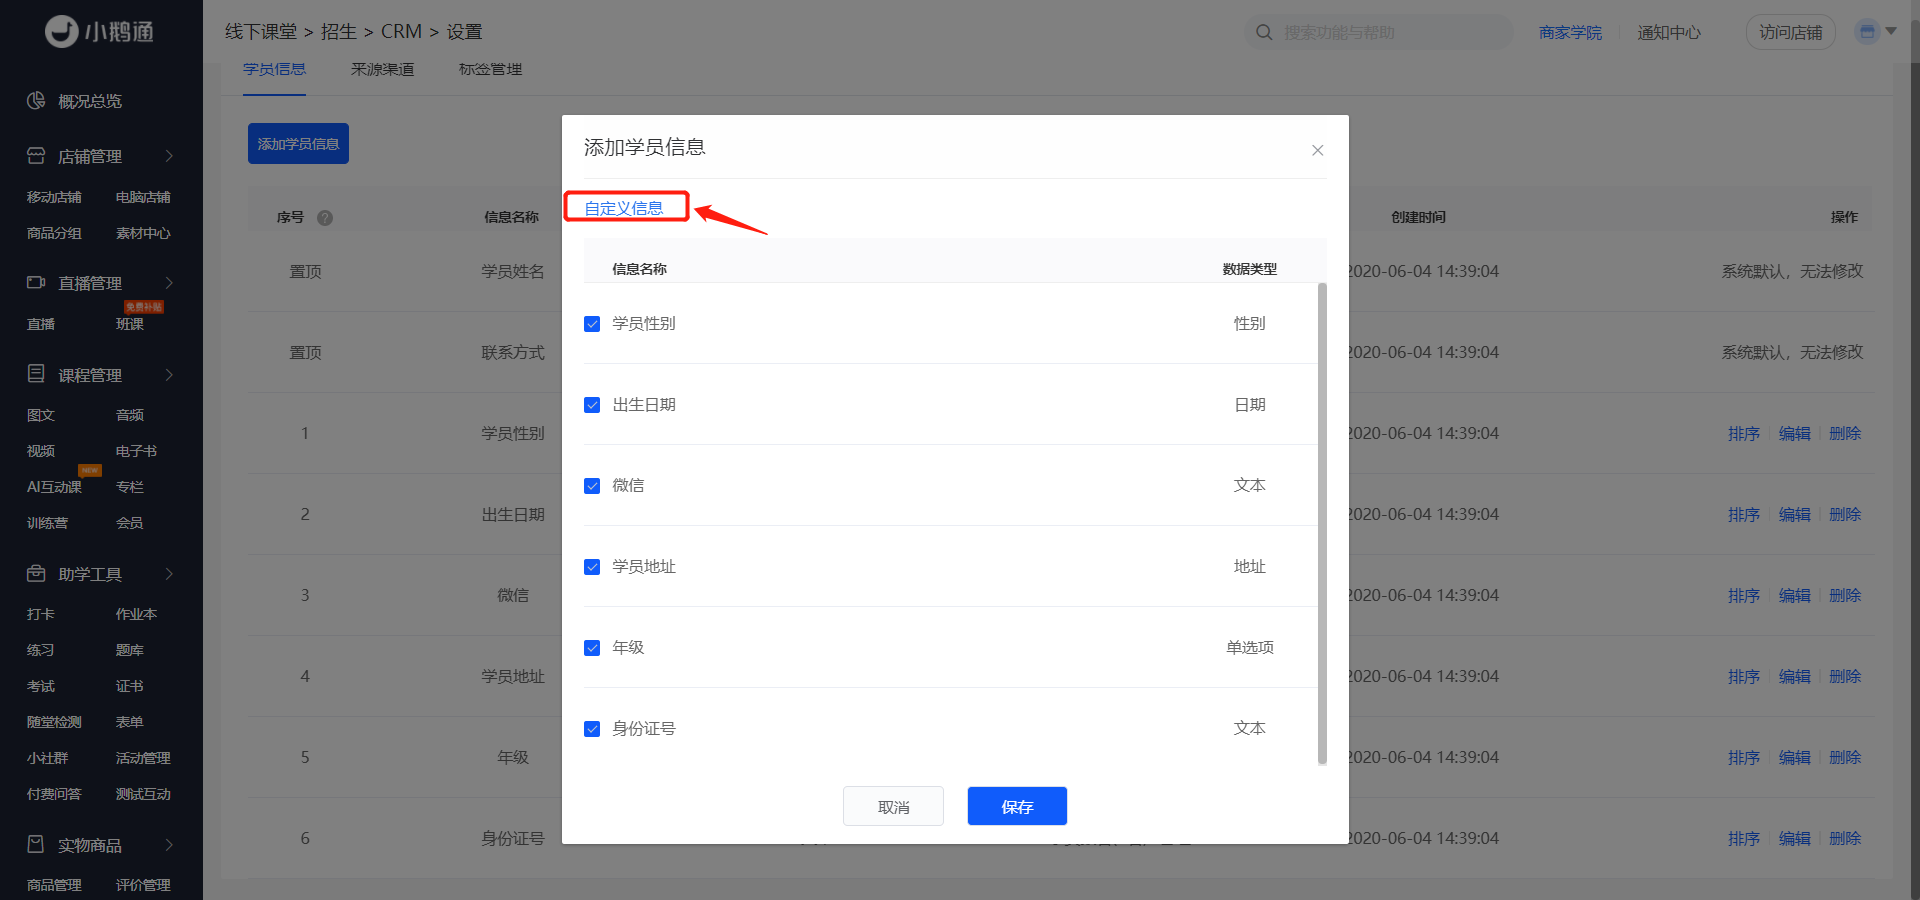
Task: Expand the 实物商品 chevron
Action: (169, 845)
